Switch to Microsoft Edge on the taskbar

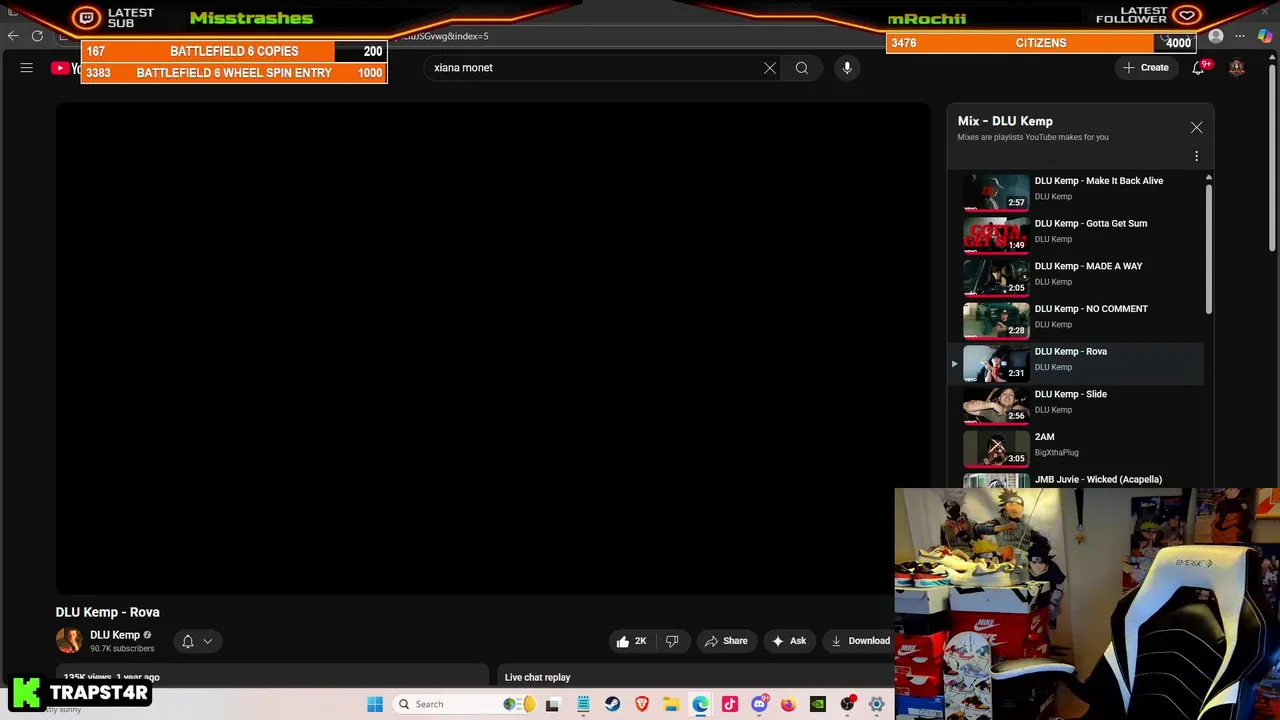click(700, 704)
